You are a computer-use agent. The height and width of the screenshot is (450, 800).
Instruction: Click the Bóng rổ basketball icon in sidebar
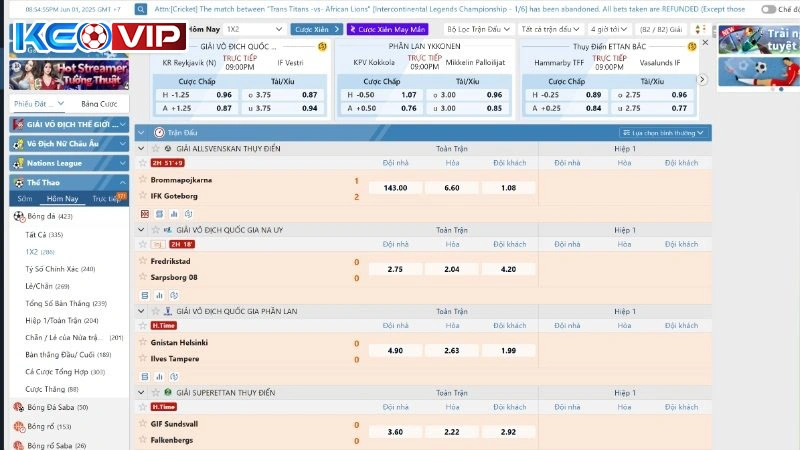click(x=19, y=426)
